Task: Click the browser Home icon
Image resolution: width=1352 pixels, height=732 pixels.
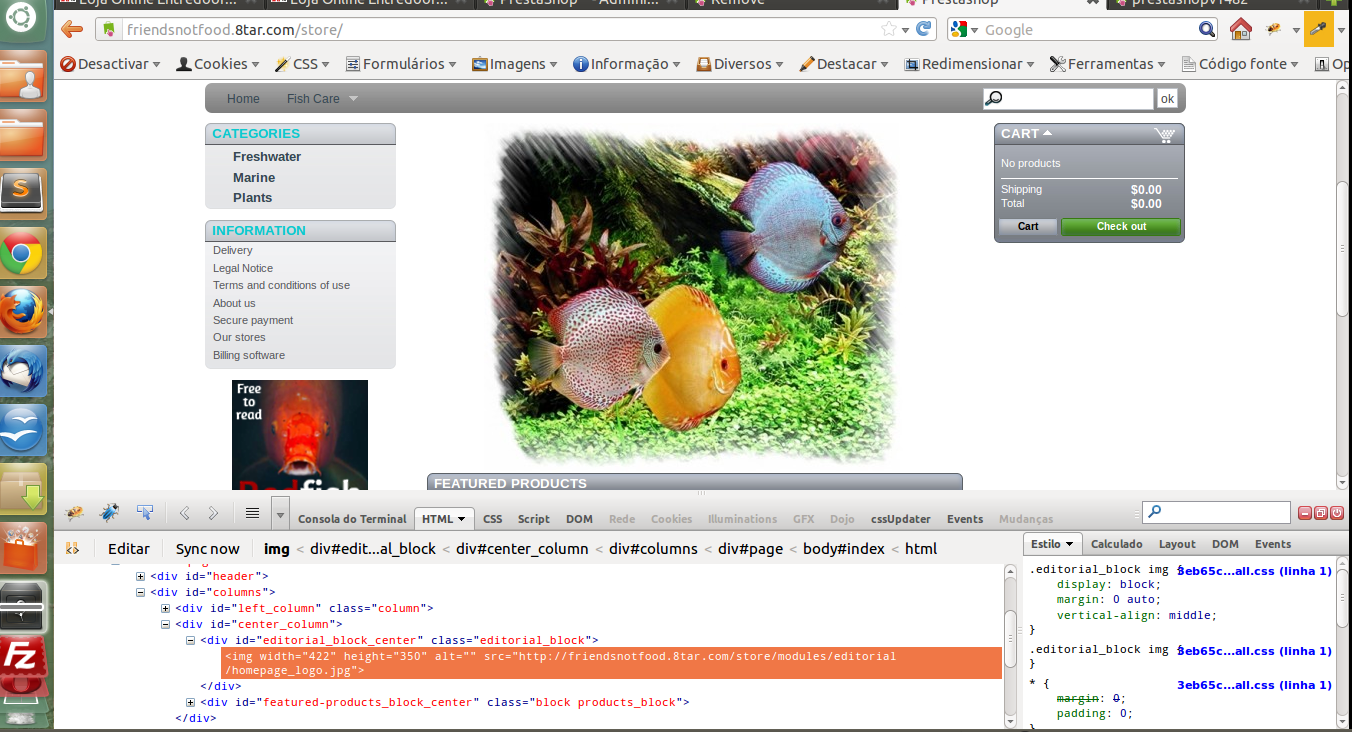Action: [1240, 29]
